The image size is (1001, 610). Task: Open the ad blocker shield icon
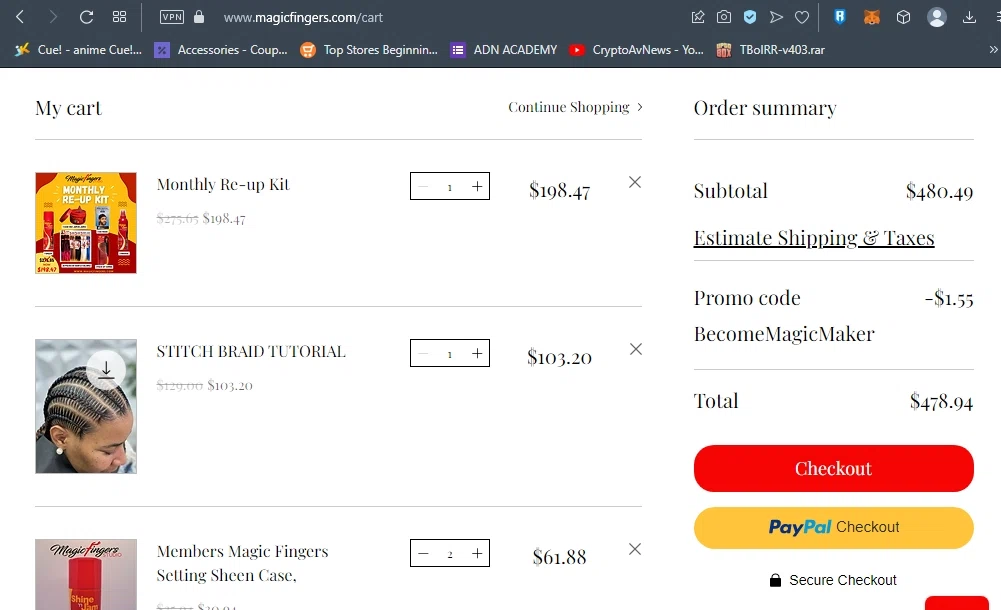pos(750,17)
